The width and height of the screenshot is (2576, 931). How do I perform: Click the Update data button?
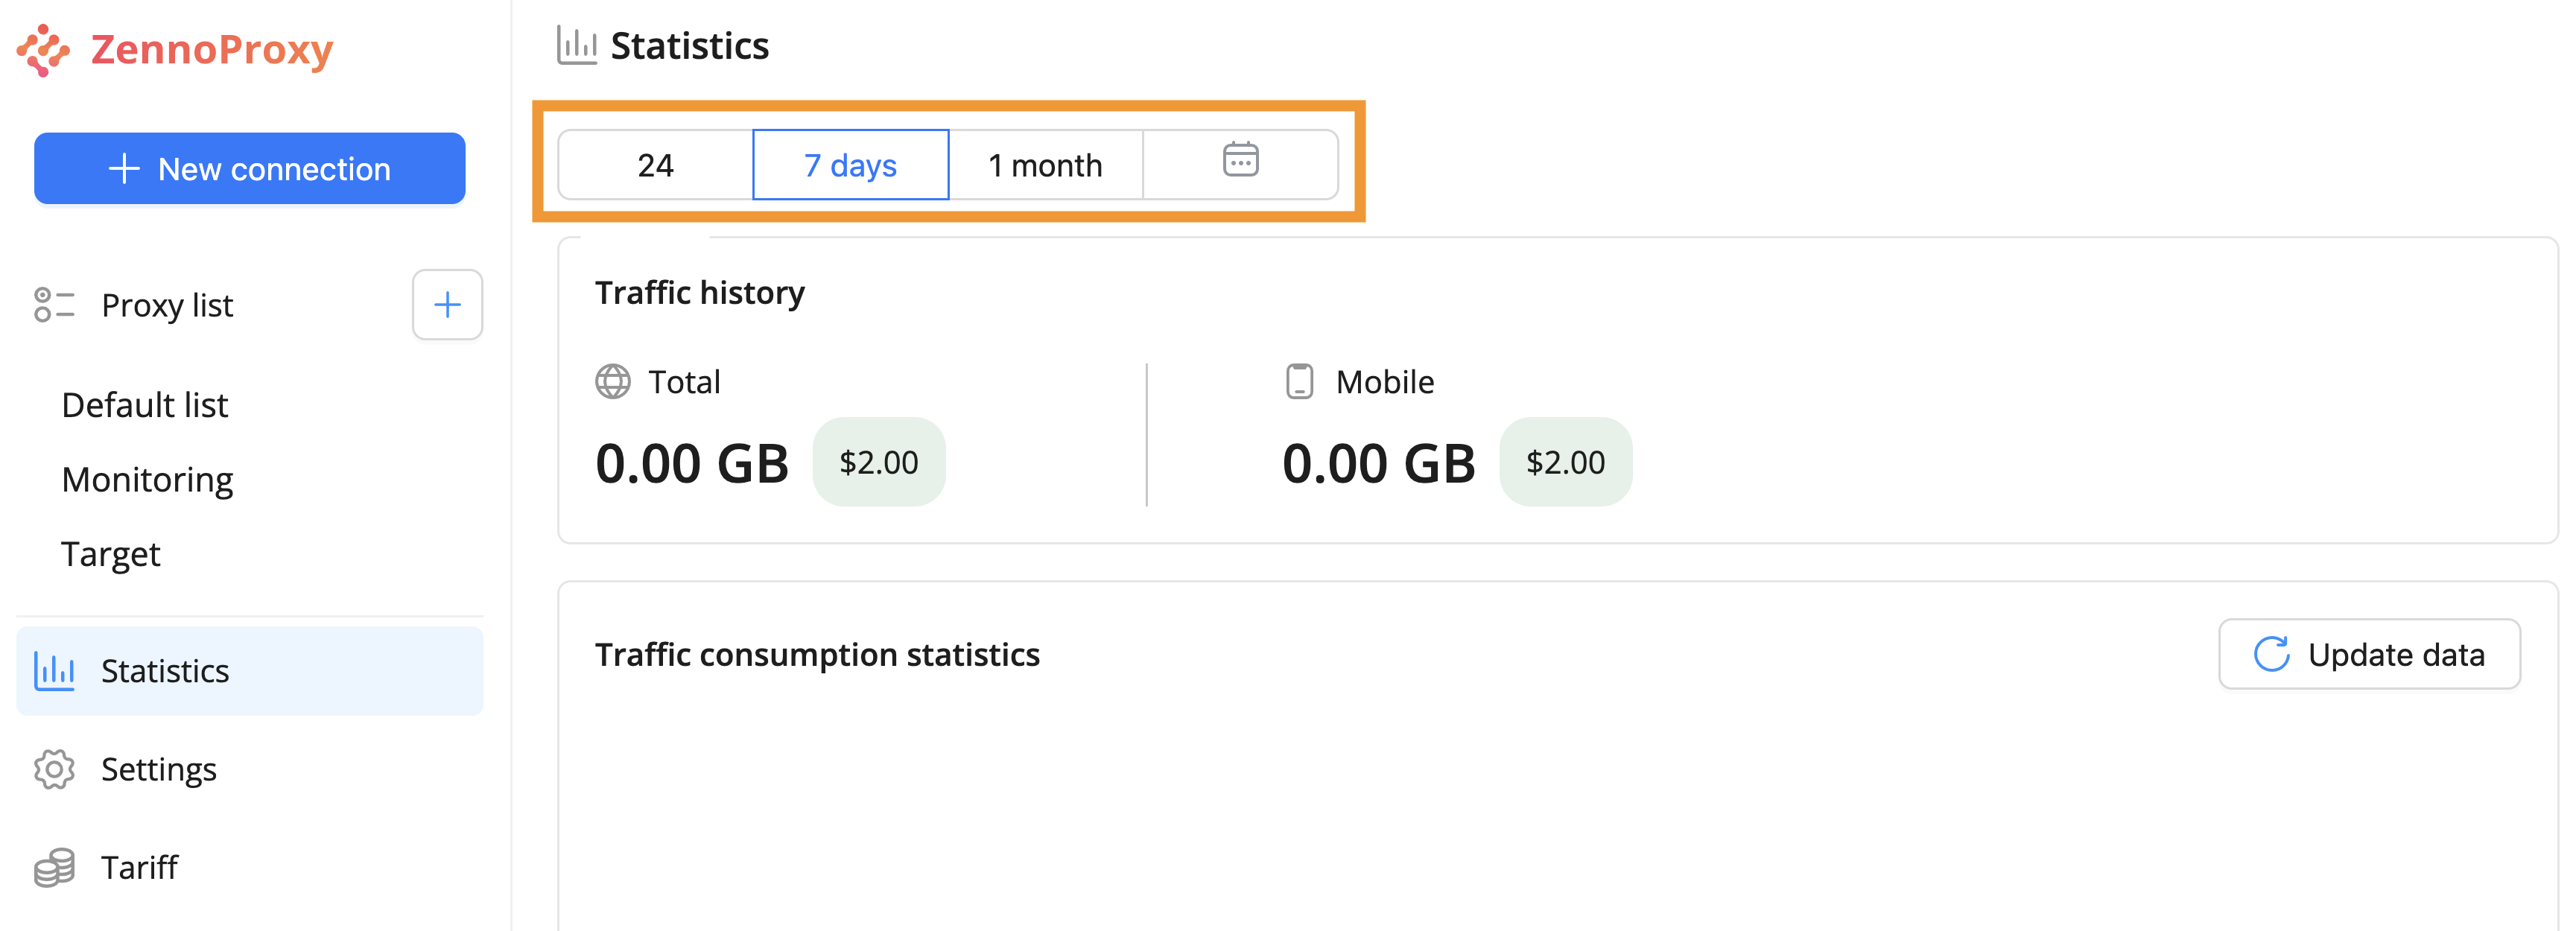(x=2368, y=654)
